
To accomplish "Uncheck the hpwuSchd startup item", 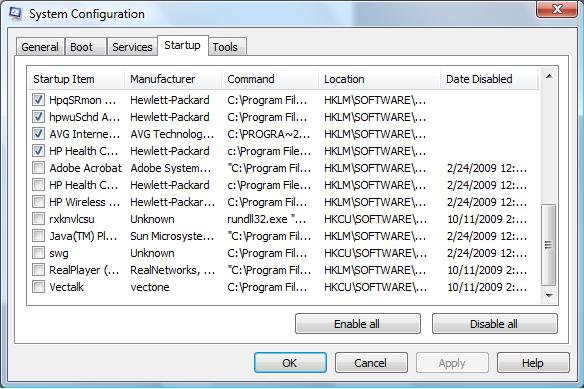I will point(38,117).
